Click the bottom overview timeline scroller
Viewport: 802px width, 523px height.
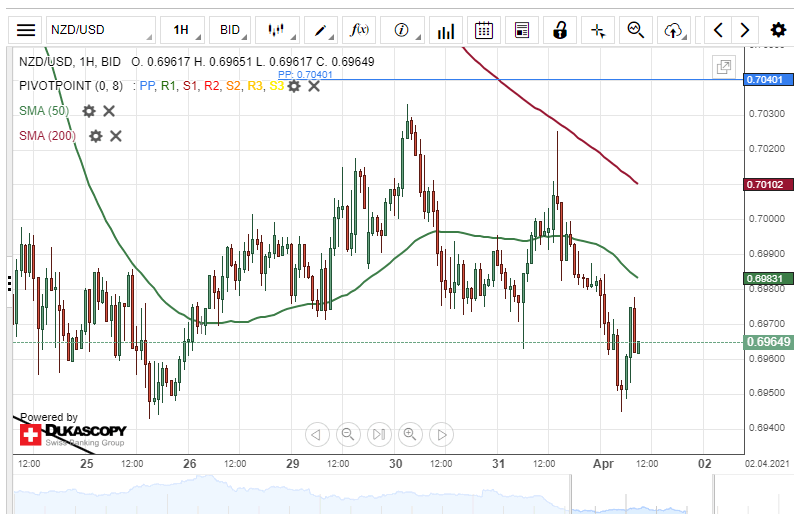400,495
